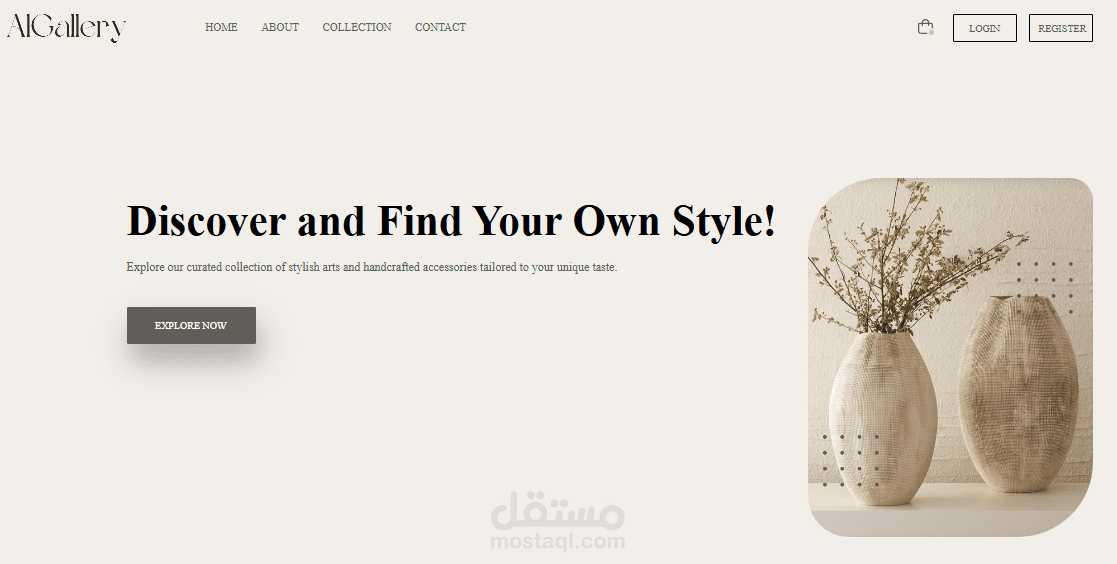Click the cart's small notification dot badge

point(931,32)
